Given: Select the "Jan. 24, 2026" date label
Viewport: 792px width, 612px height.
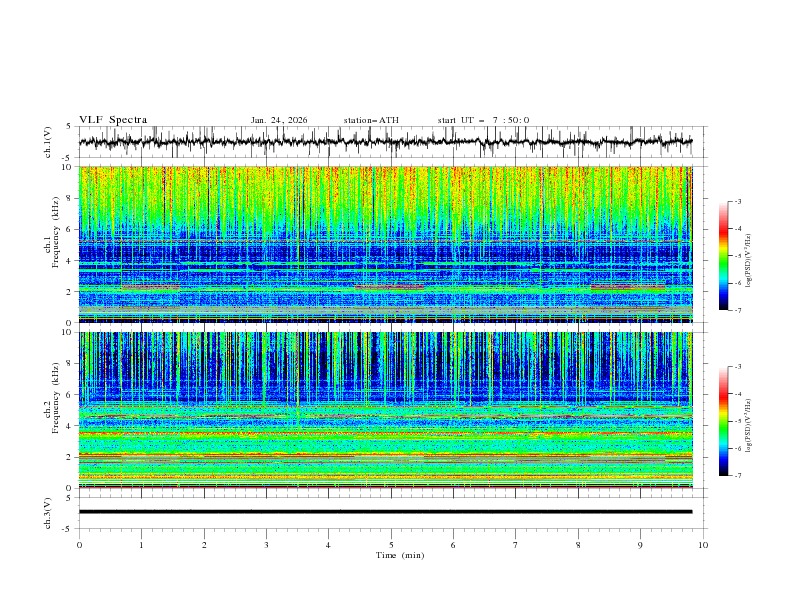Looking at the screenshot, I should [x=279, y=120].
